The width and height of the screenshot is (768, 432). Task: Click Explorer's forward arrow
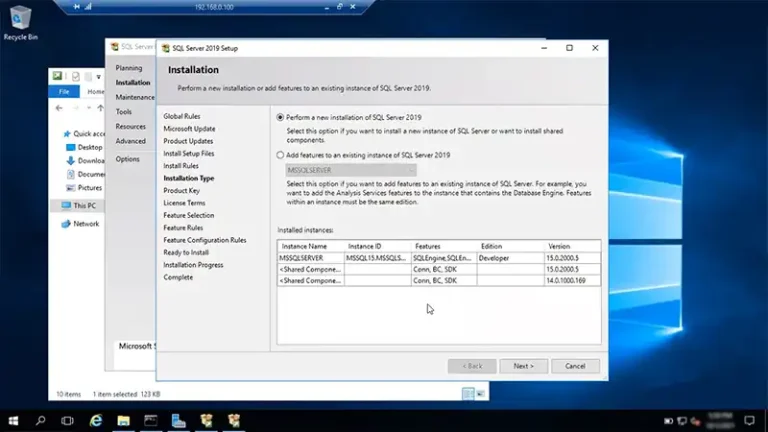[75, 108]
